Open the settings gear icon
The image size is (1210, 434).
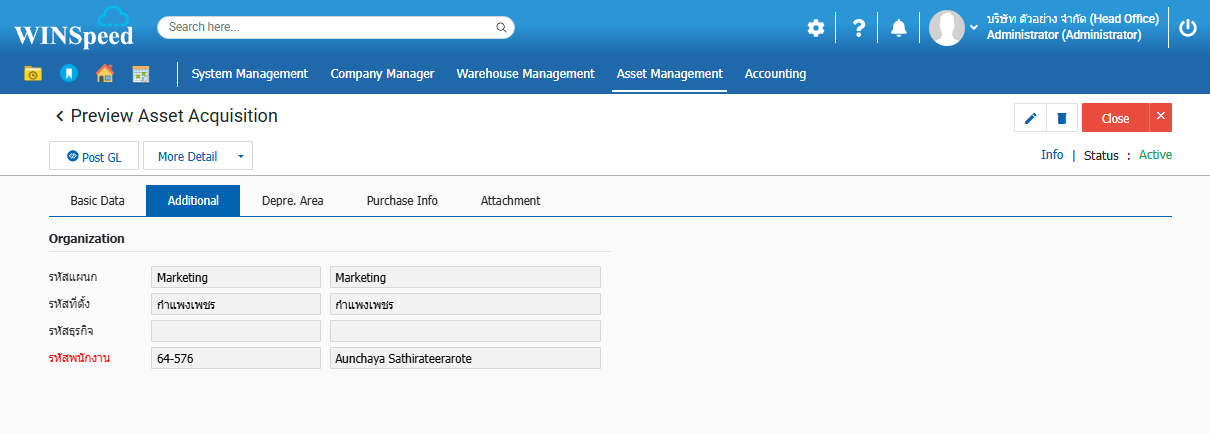(816, 28)
